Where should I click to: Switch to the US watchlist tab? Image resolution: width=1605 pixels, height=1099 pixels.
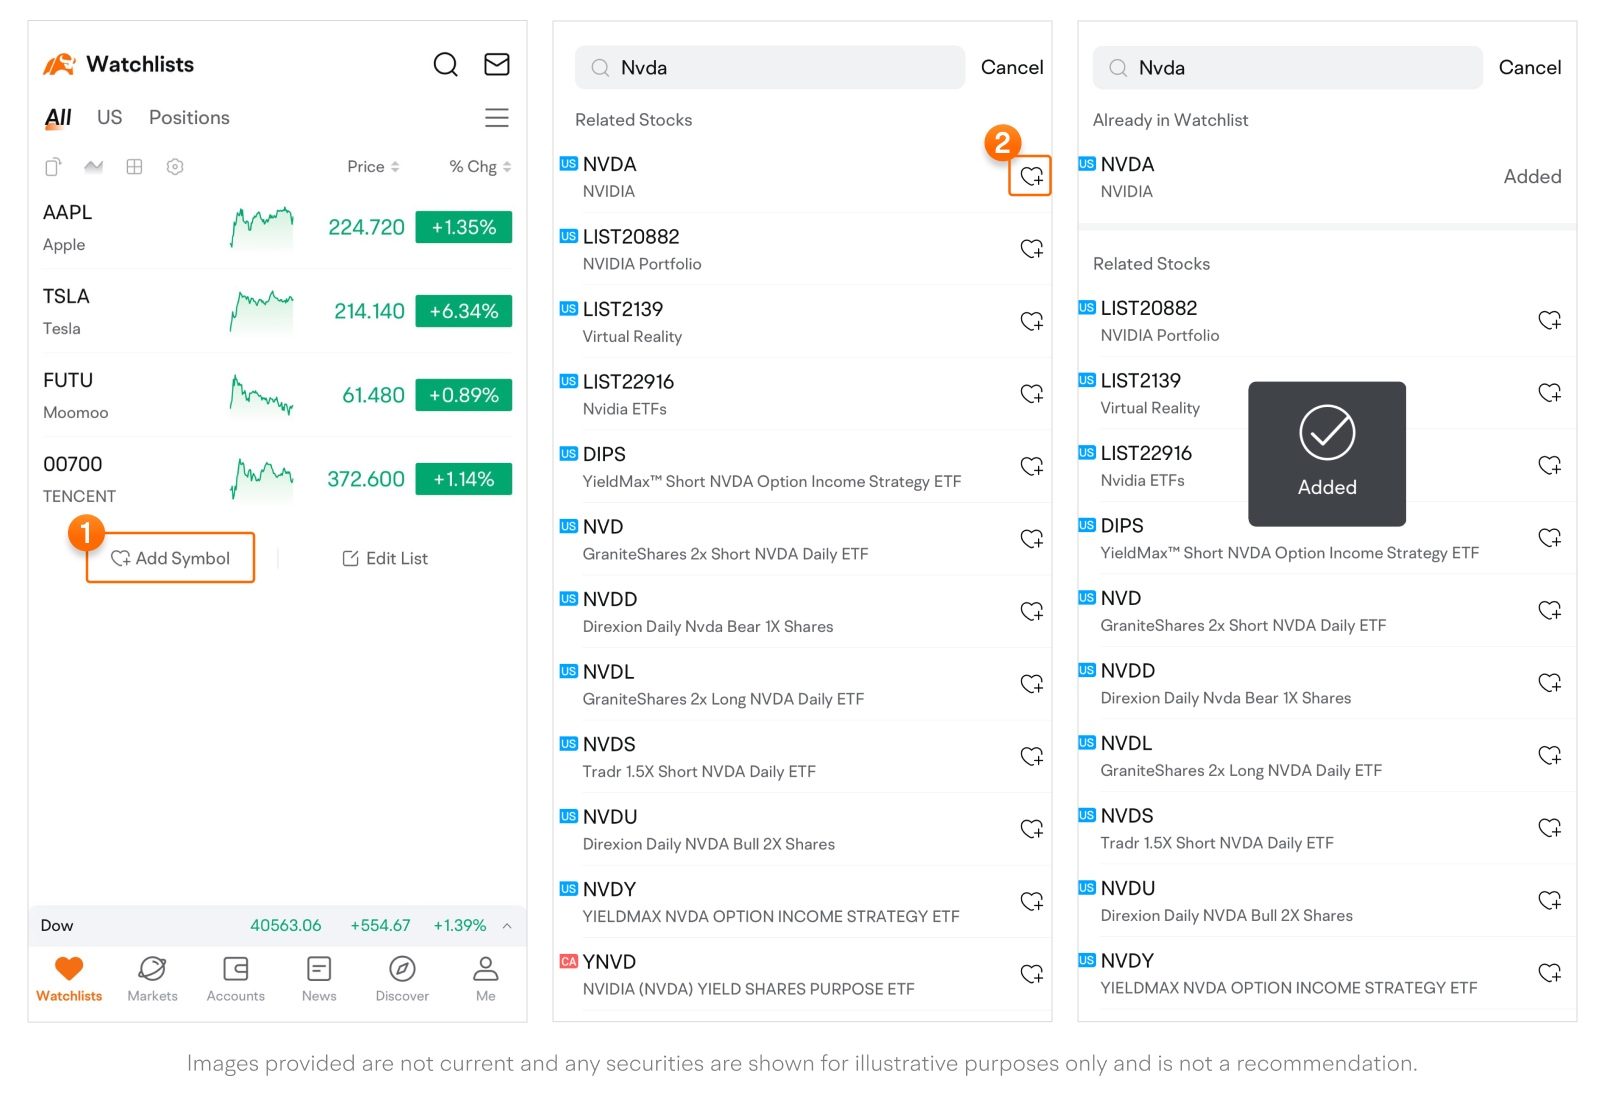click(109, 118)
